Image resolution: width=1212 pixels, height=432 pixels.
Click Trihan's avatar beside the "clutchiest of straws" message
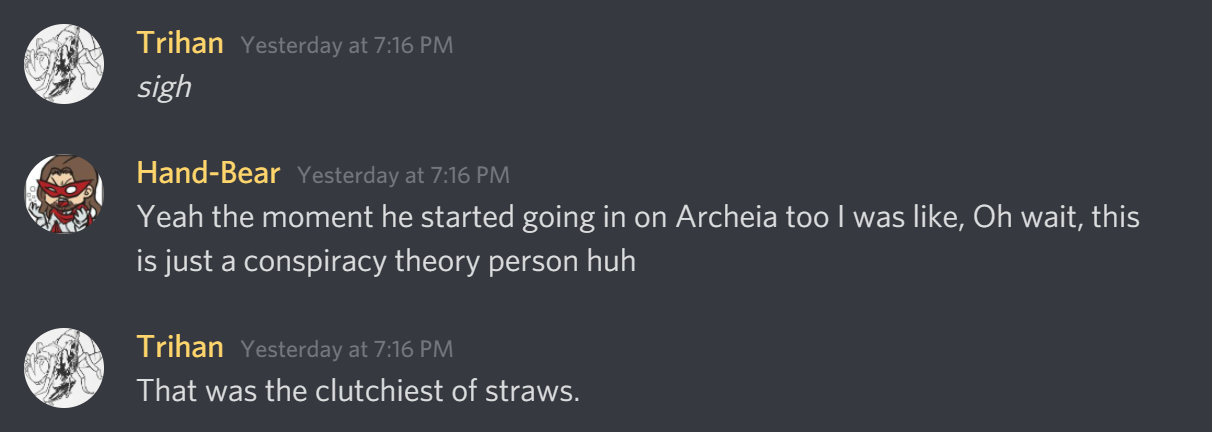[x=64, y=367]
